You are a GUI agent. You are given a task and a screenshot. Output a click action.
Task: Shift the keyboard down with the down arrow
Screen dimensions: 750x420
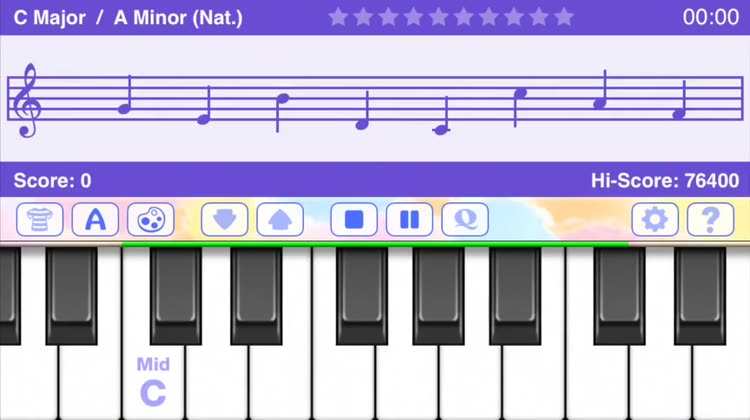coord(224,220)
